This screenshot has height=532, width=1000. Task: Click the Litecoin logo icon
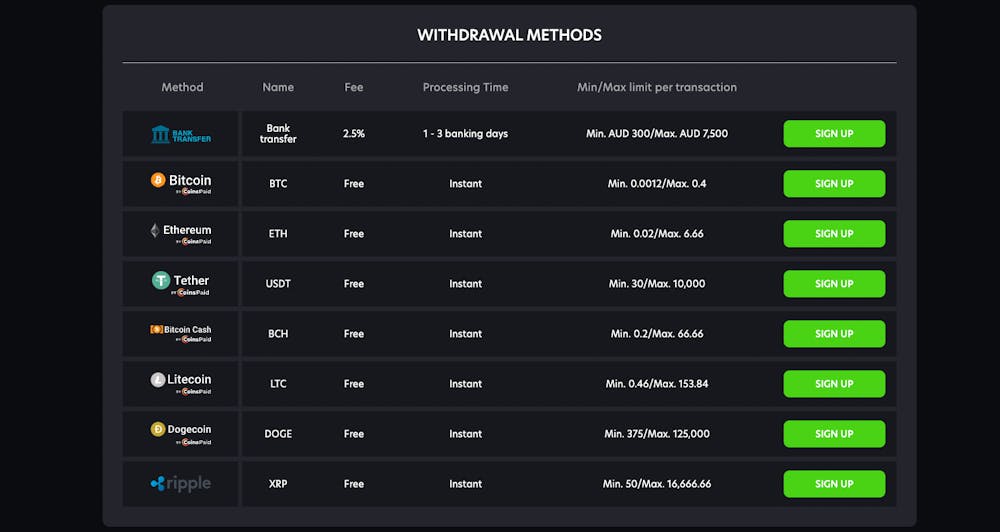[181, 383]
